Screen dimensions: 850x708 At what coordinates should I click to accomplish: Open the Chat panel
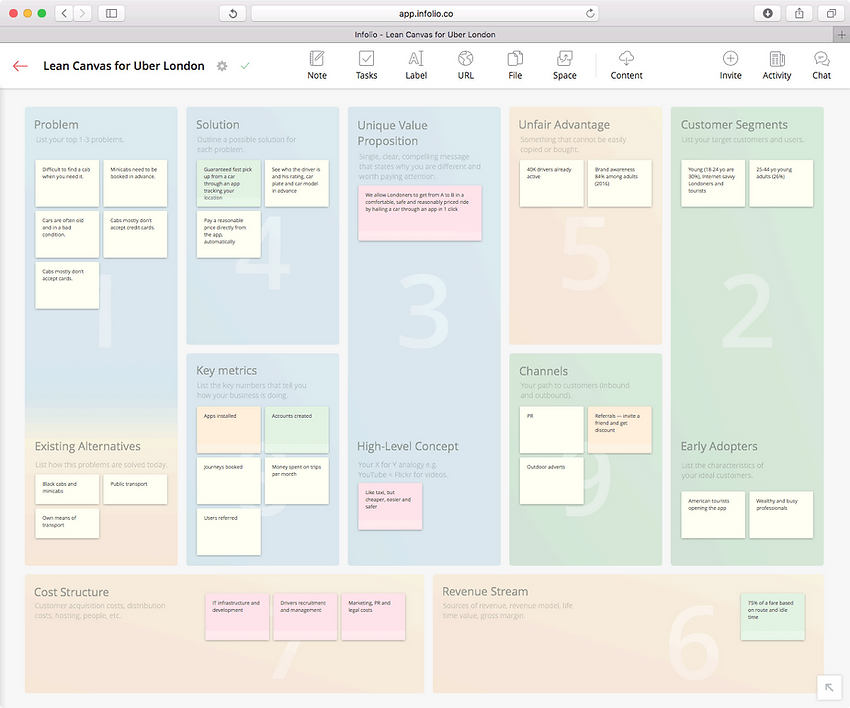[821, 65]
